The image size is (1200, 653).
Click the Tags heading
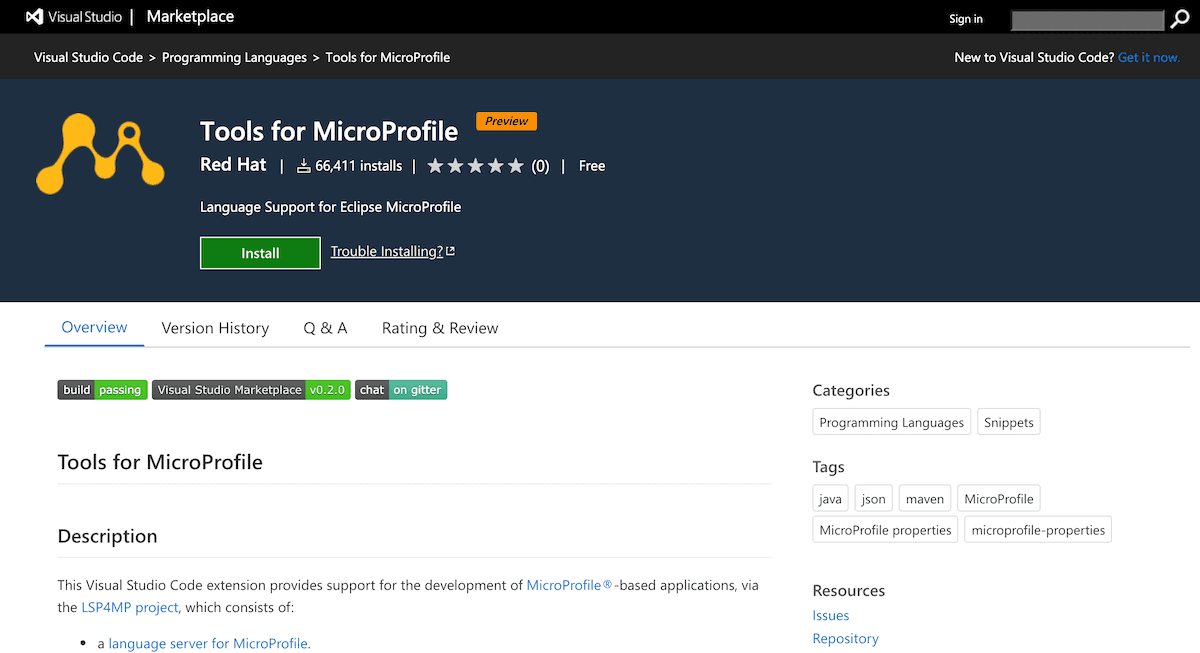pyautogui.click(x=829, y=466)
